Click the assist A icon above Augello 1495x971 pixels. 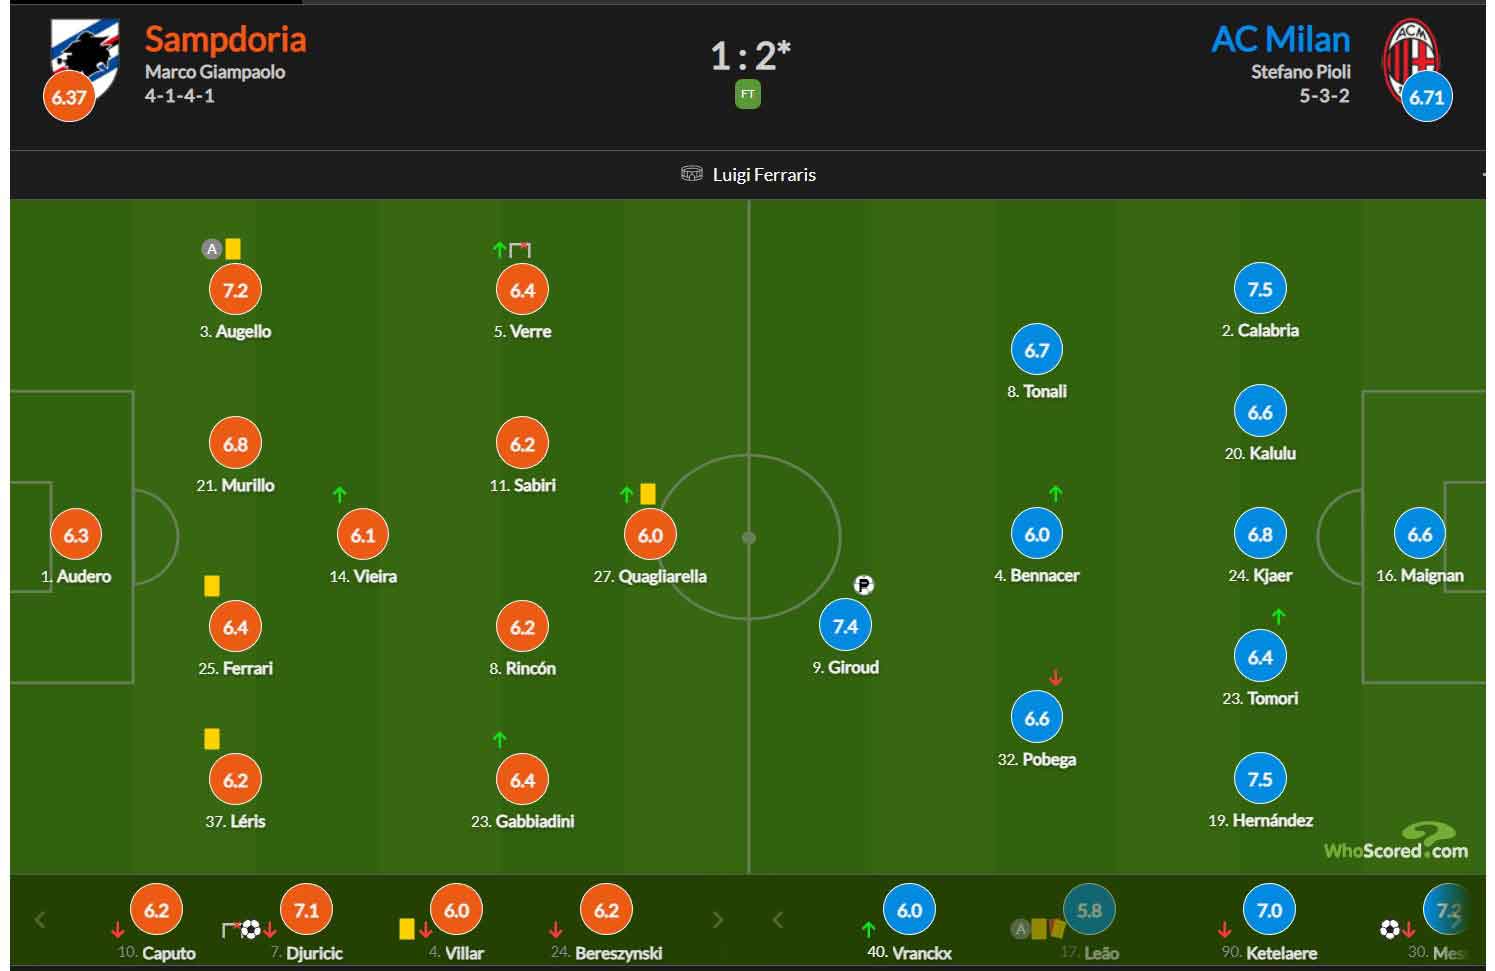(211, 249)
